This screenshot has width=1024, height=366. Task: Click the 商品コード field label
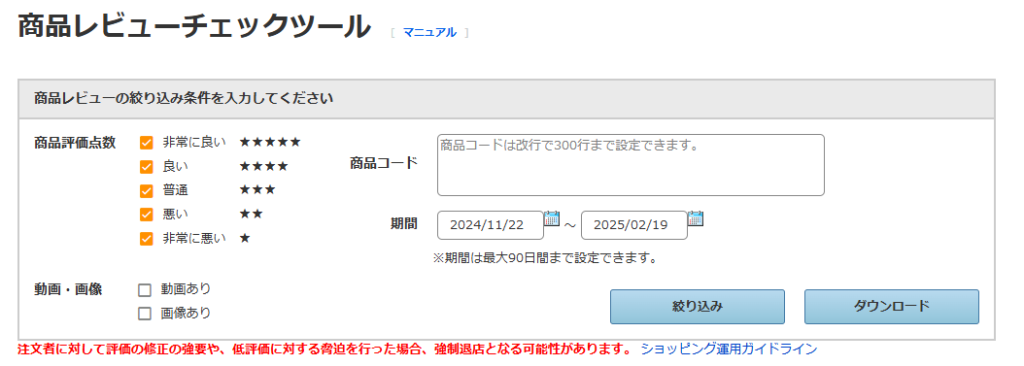point(383,163)
